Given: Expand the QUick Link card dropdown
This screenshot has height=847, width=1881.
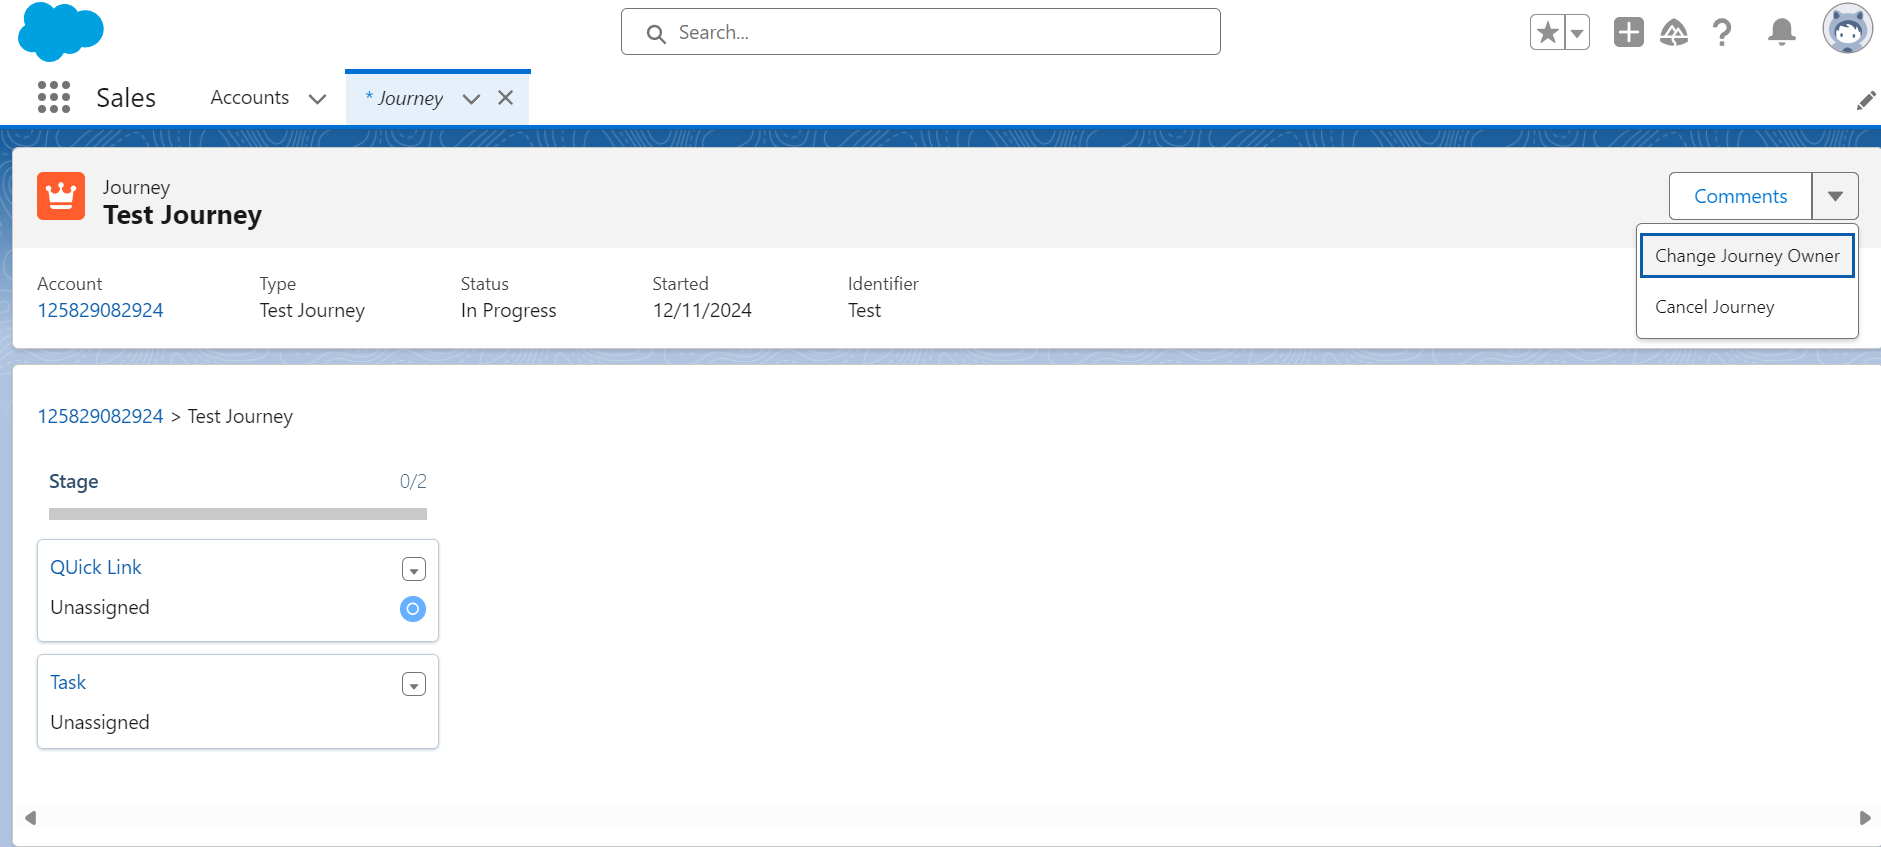Looking at the screenshot, I should pyautogui.click(x=414, y=570).
